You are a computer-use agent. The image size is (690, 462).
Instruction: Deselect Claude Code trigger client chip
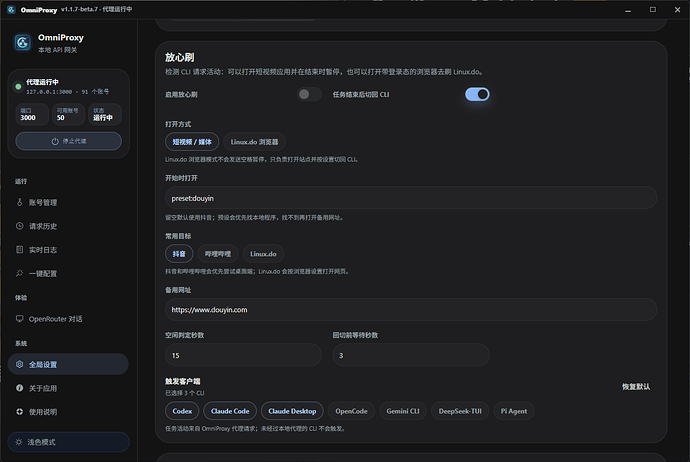pos(230,411)
